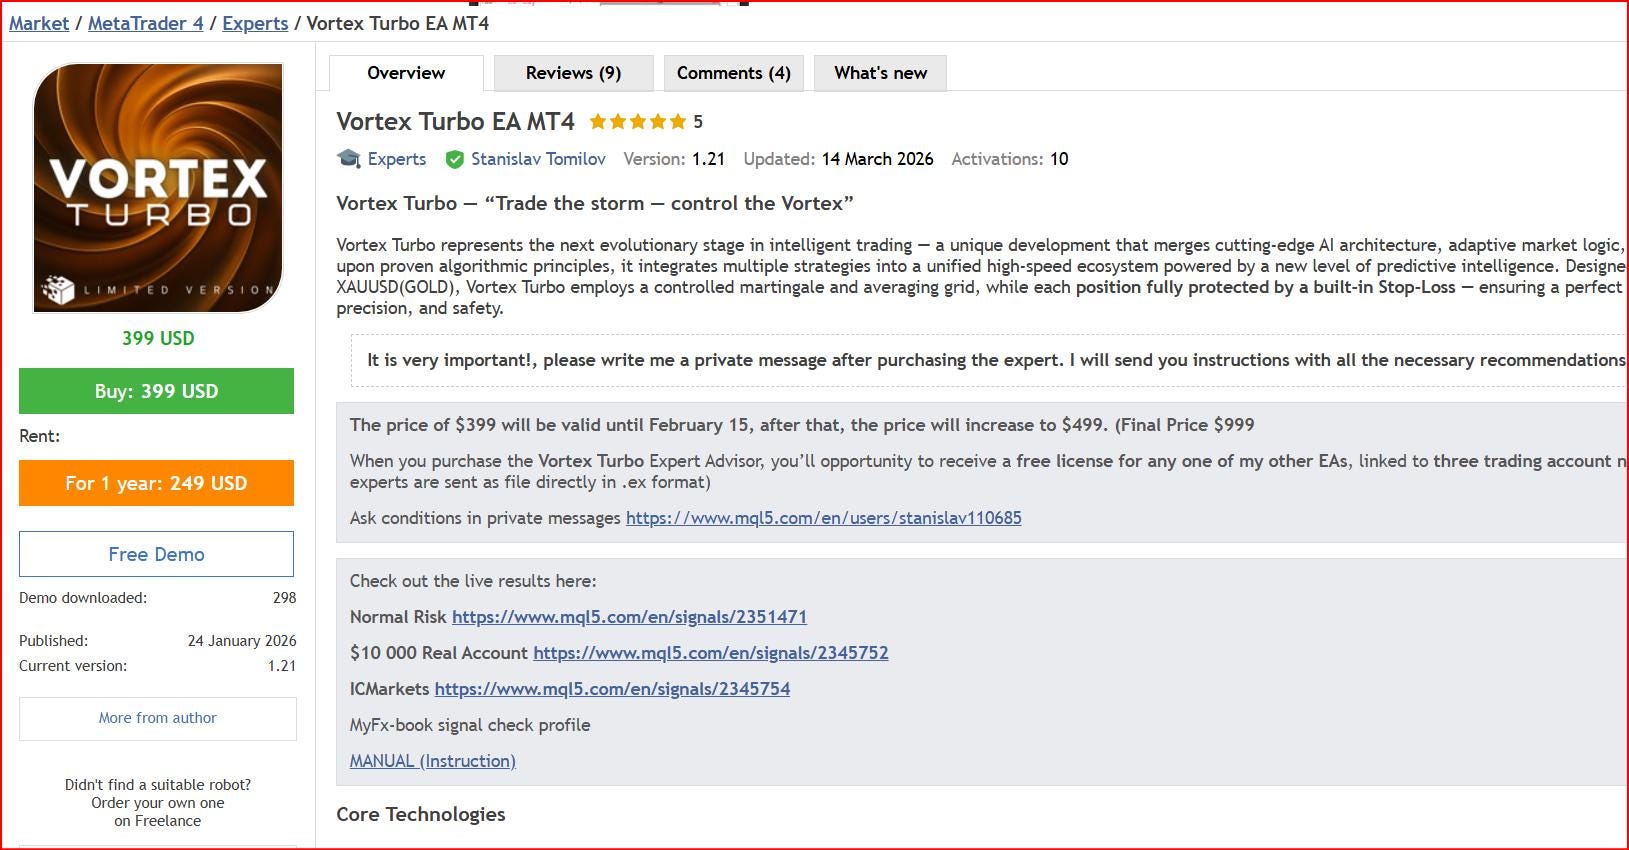
Task: Open $10 000 Real Account signal link
Action: tap(711, 653)
